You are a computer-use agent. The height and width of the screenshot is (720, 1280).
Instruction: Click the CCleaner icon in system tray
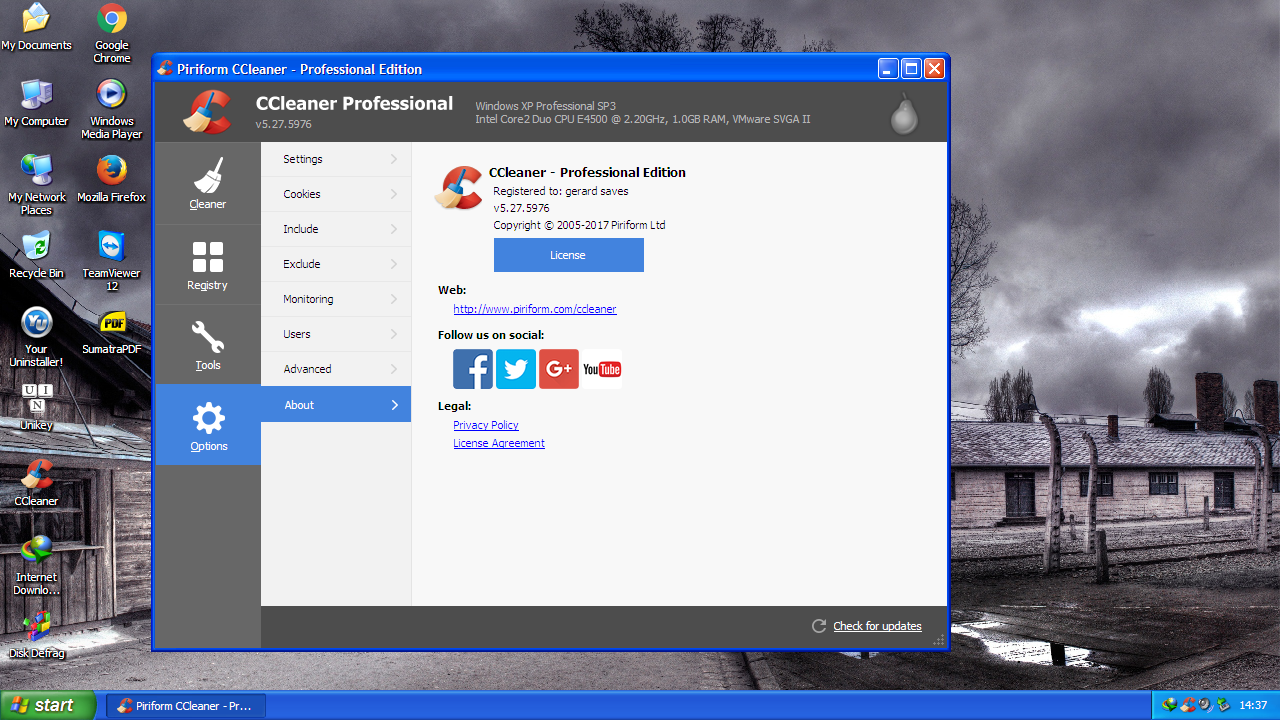[1187, 705]
